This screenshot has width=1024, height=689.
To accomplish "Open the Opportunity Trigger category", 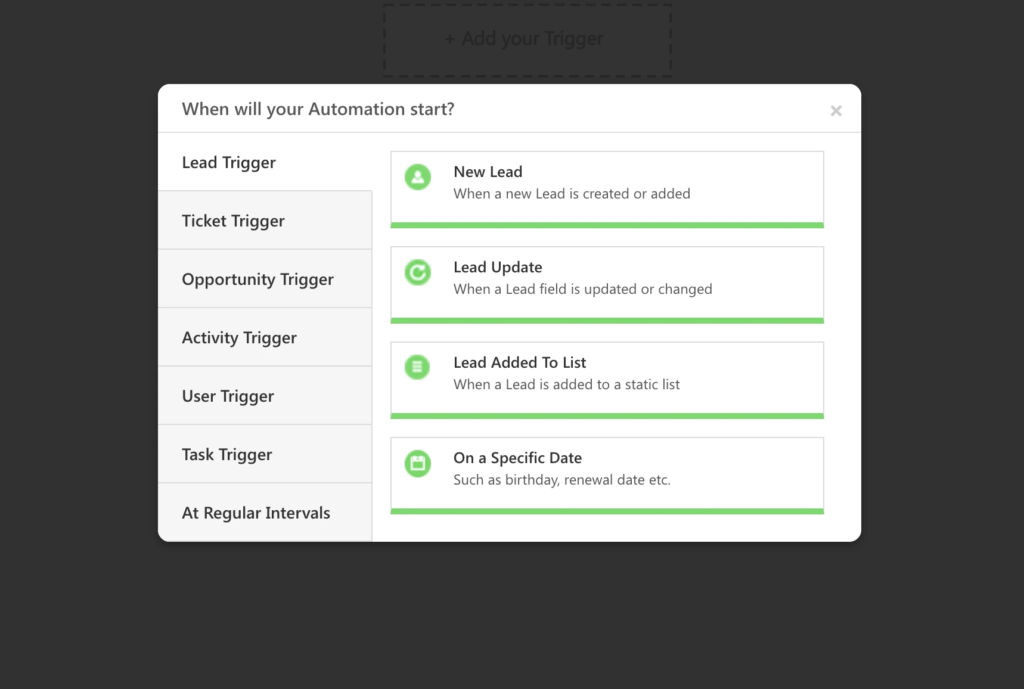I will pos(257,279).
